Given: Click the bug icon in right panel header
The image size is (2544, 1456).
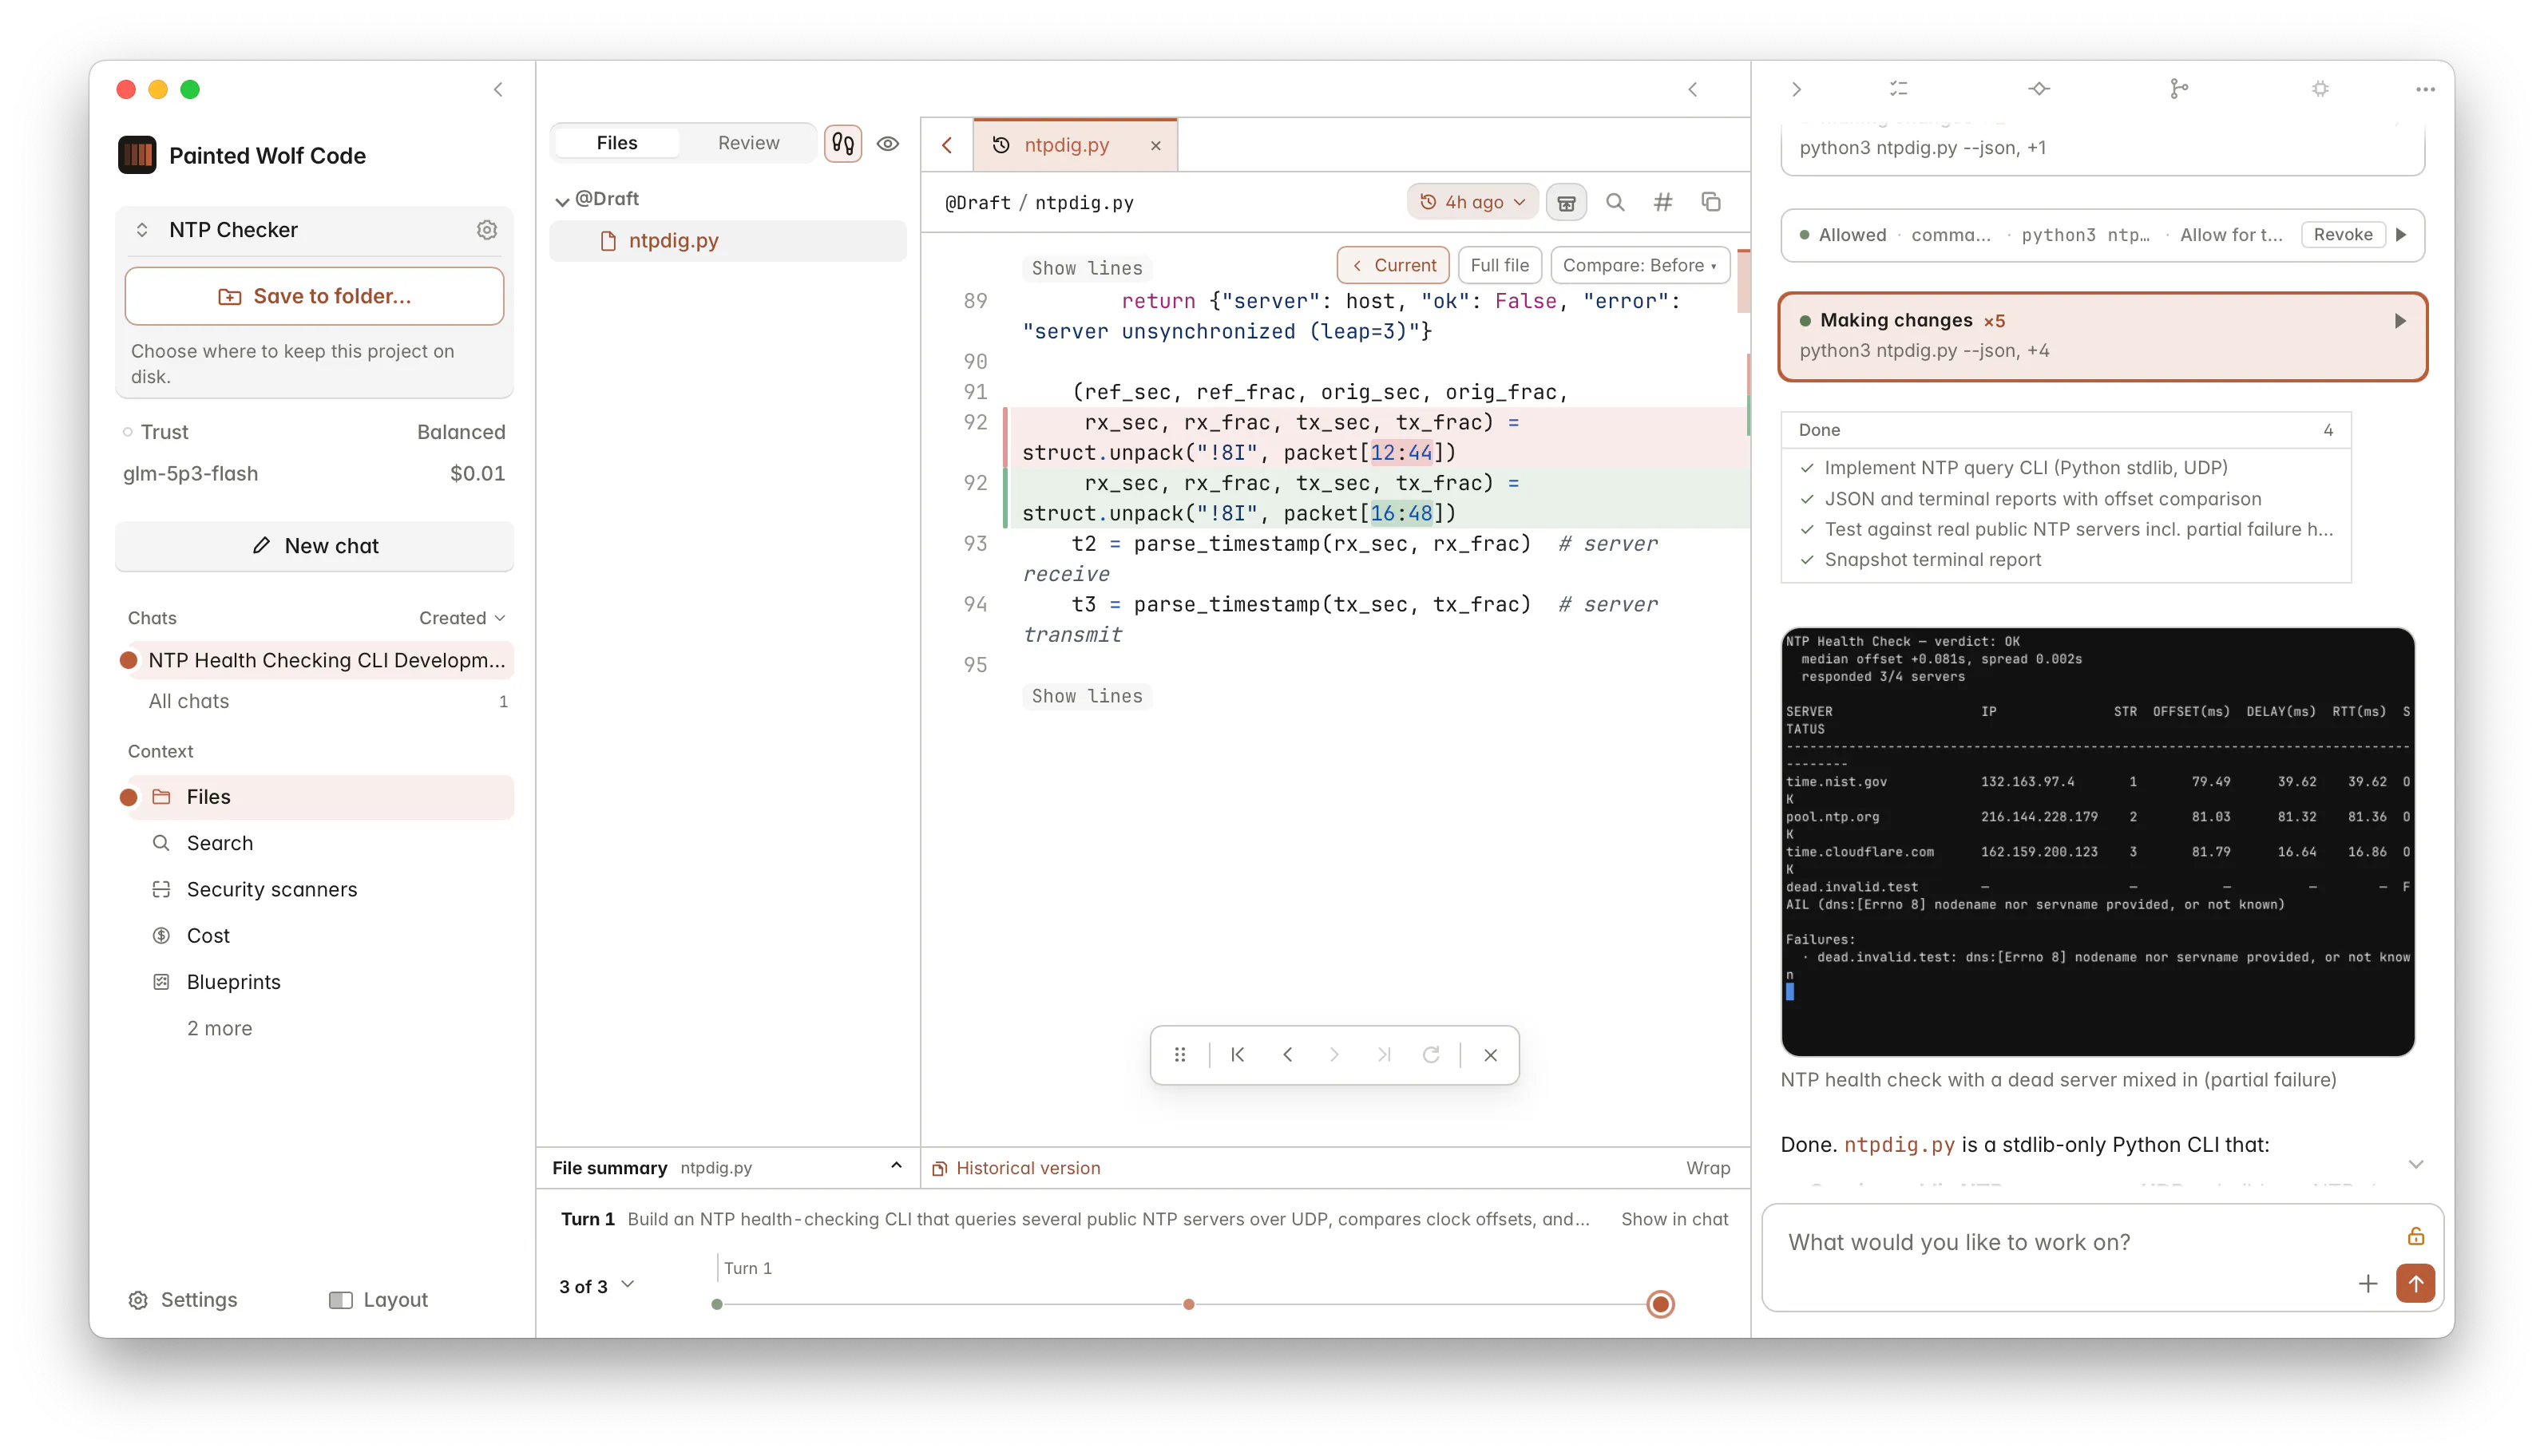Looking at the screenshot, I should coord(2320,89).
